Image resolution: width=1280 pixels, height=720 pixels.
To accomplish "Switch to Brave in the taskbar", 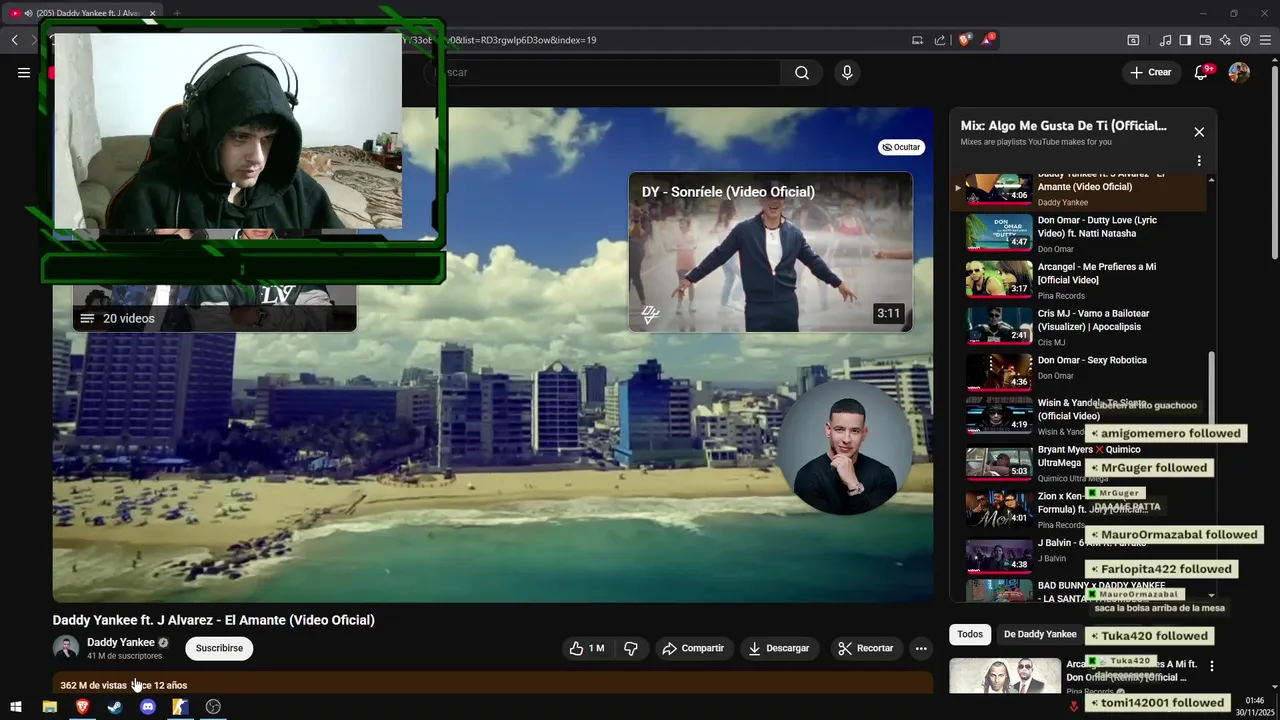I will coord(82,707).
